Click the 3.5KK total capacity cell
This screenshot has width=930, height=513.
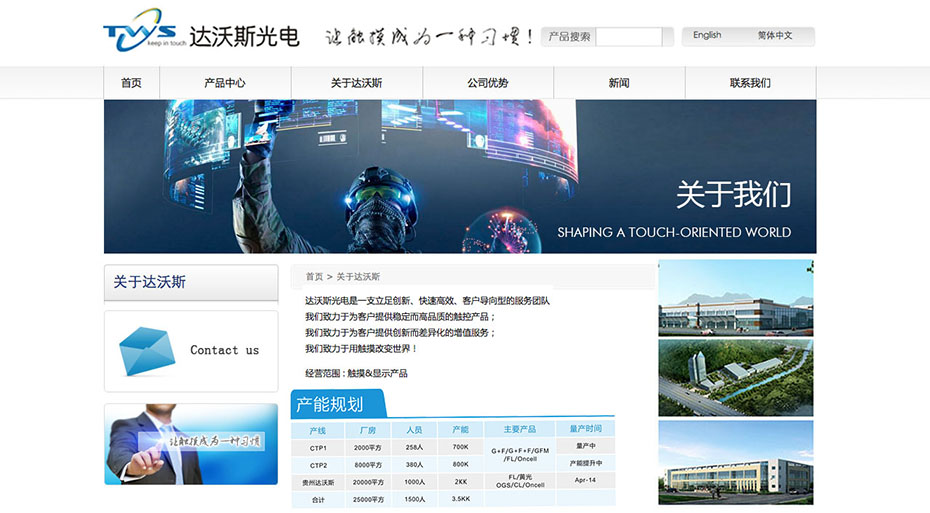[x=460, y=499]
